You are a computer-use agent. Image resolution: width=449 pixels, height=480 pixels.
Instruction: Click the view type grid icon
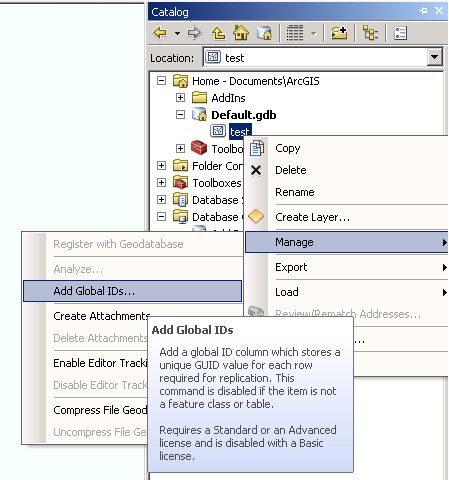click(x=295, y=33)
